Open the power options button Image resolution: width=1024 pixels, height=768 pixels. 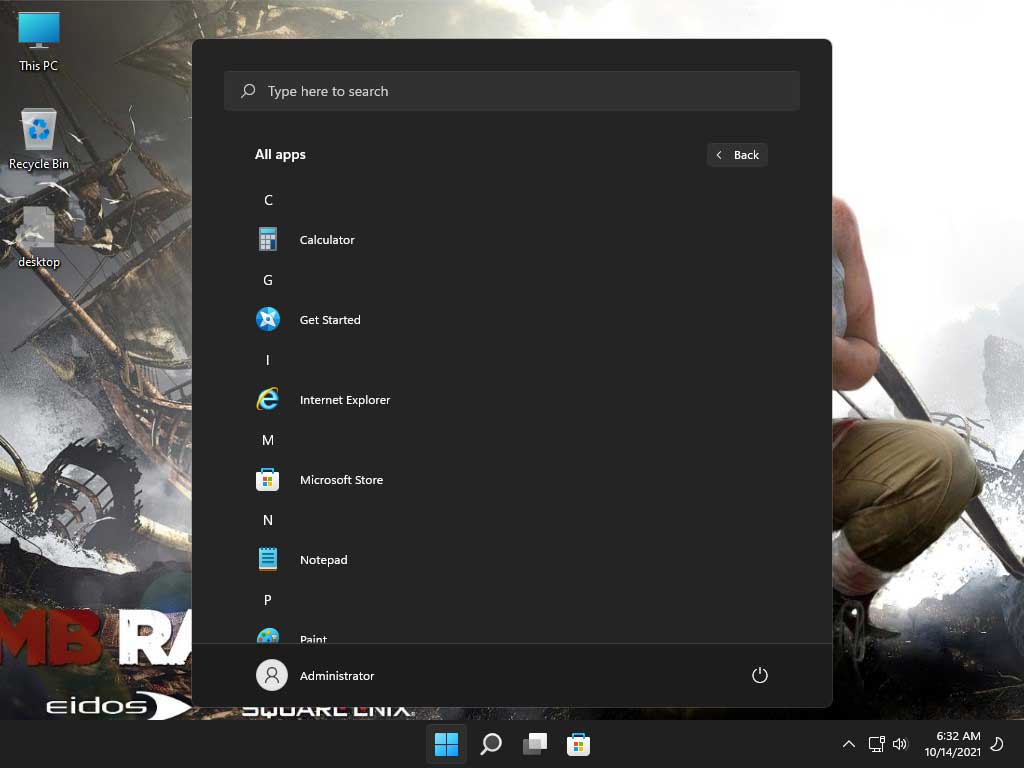760,675
